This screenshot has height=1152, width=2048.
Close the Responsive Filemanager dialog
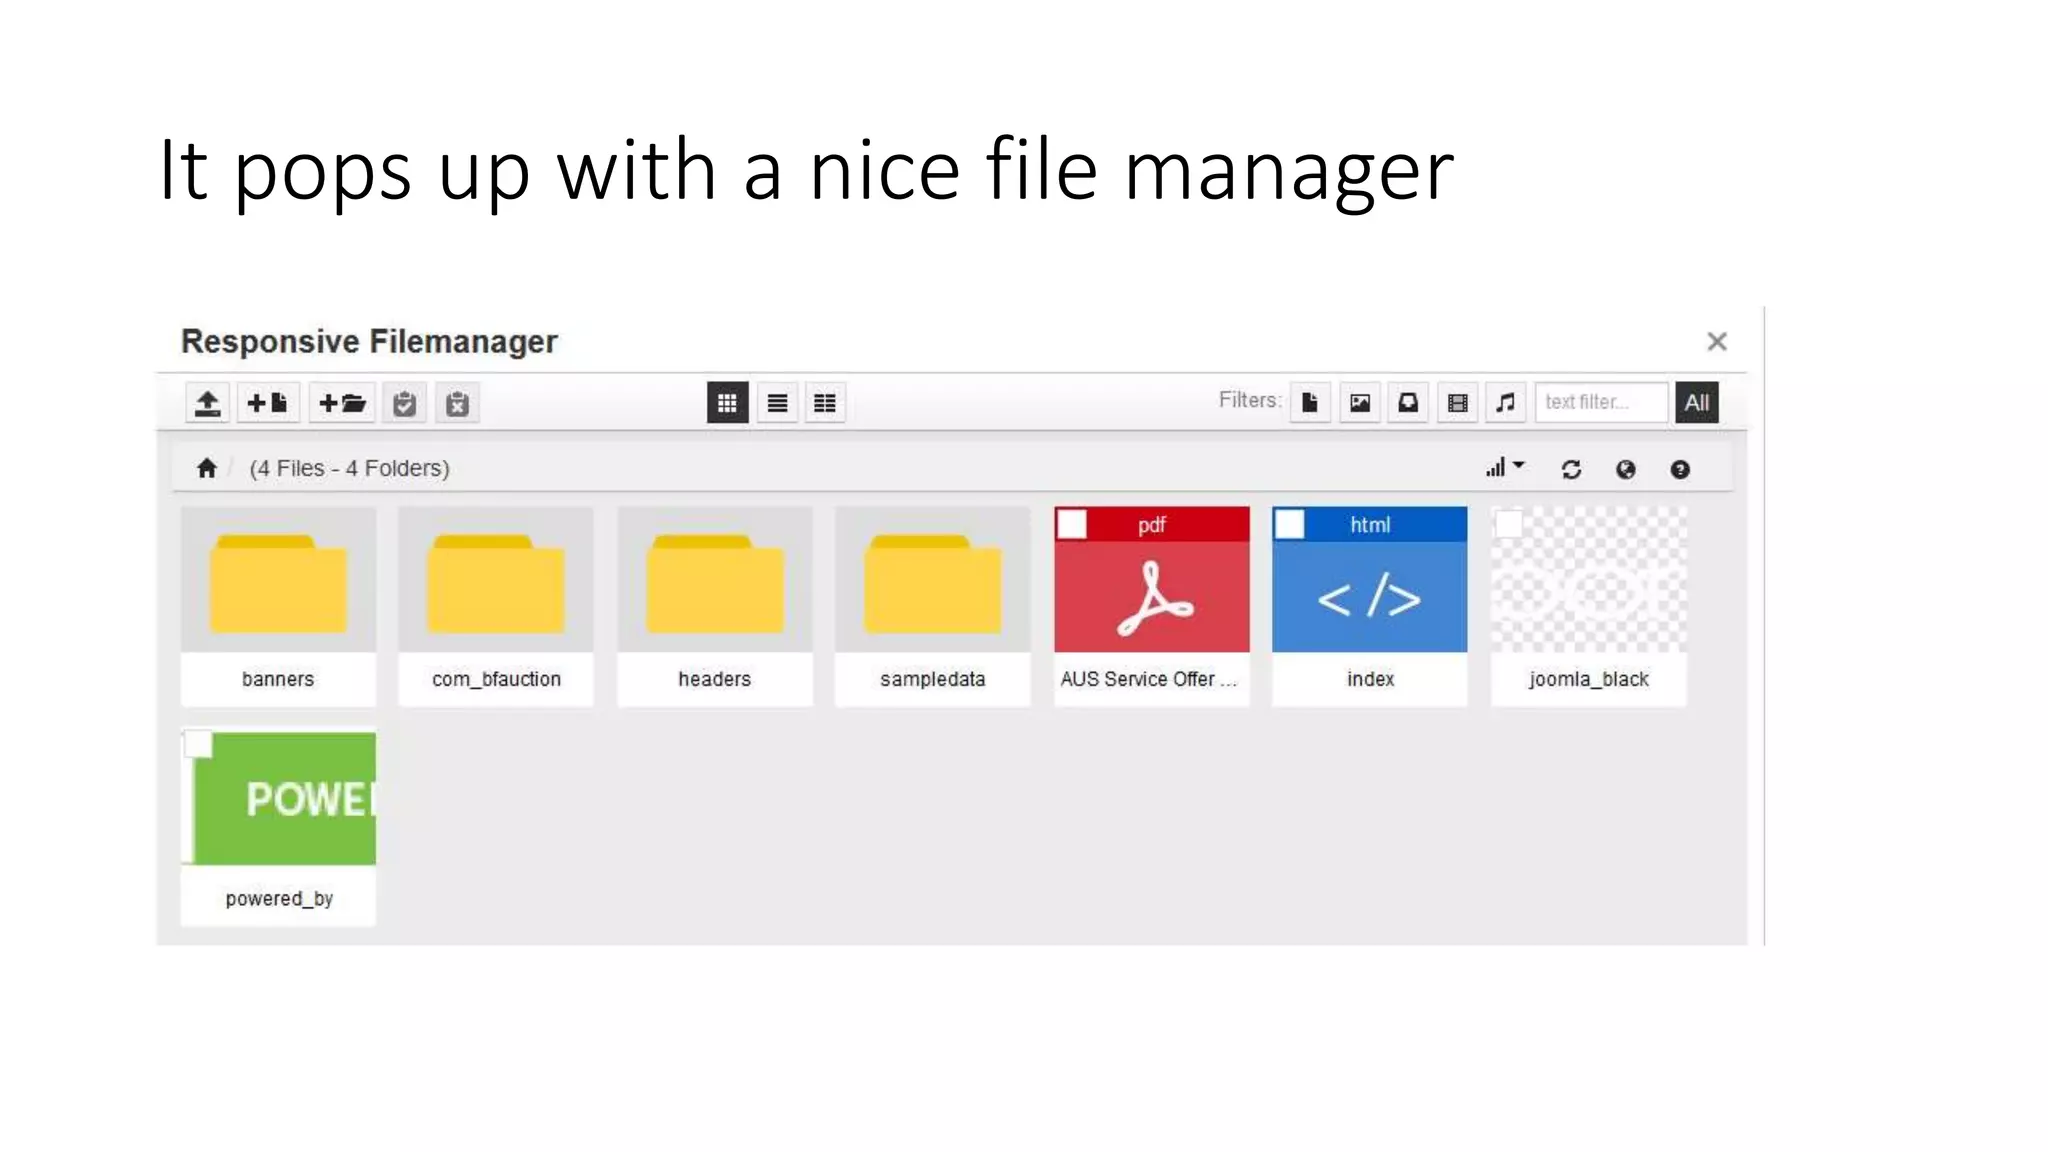pyautogui.click(x=1717, y=342)
